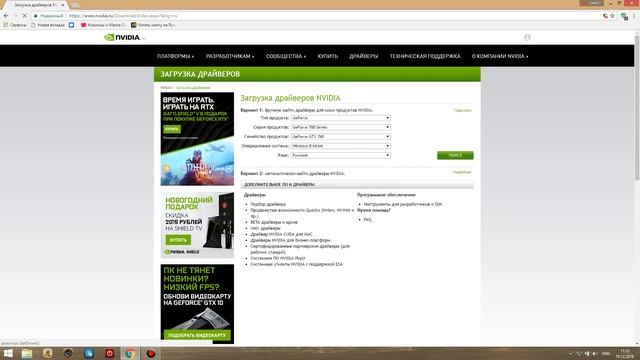Viewport: 640px width, 360px height.
Task: Open the pink-icon comics bookmark
Action: [x=103, y=25]
